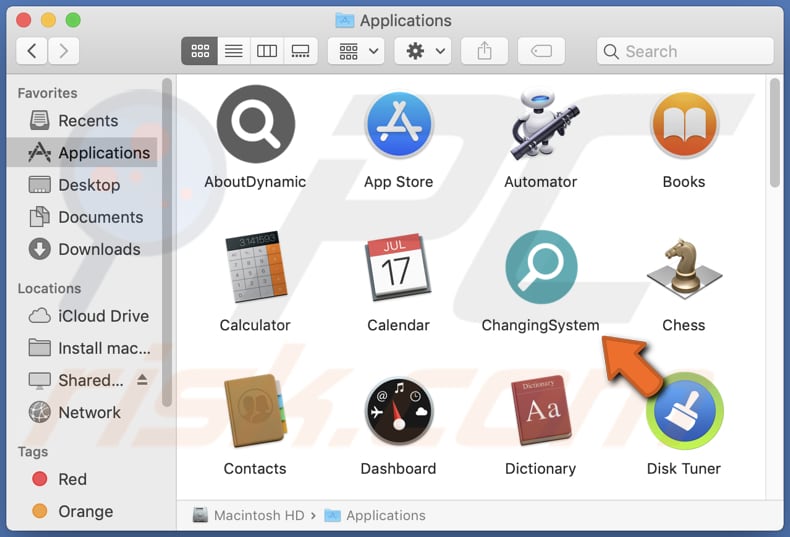Go forward with the right chevron button
The width and height of the screenshot is (790, 537).
63,51
